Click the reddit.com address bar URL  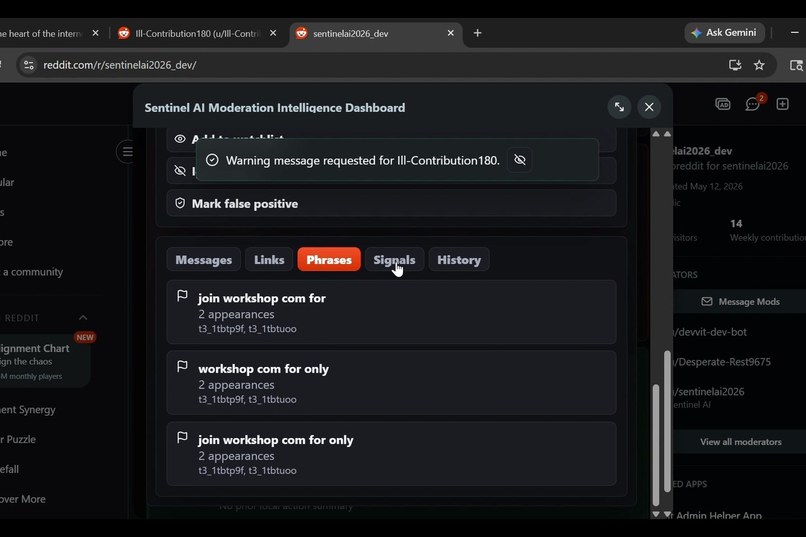120,65
